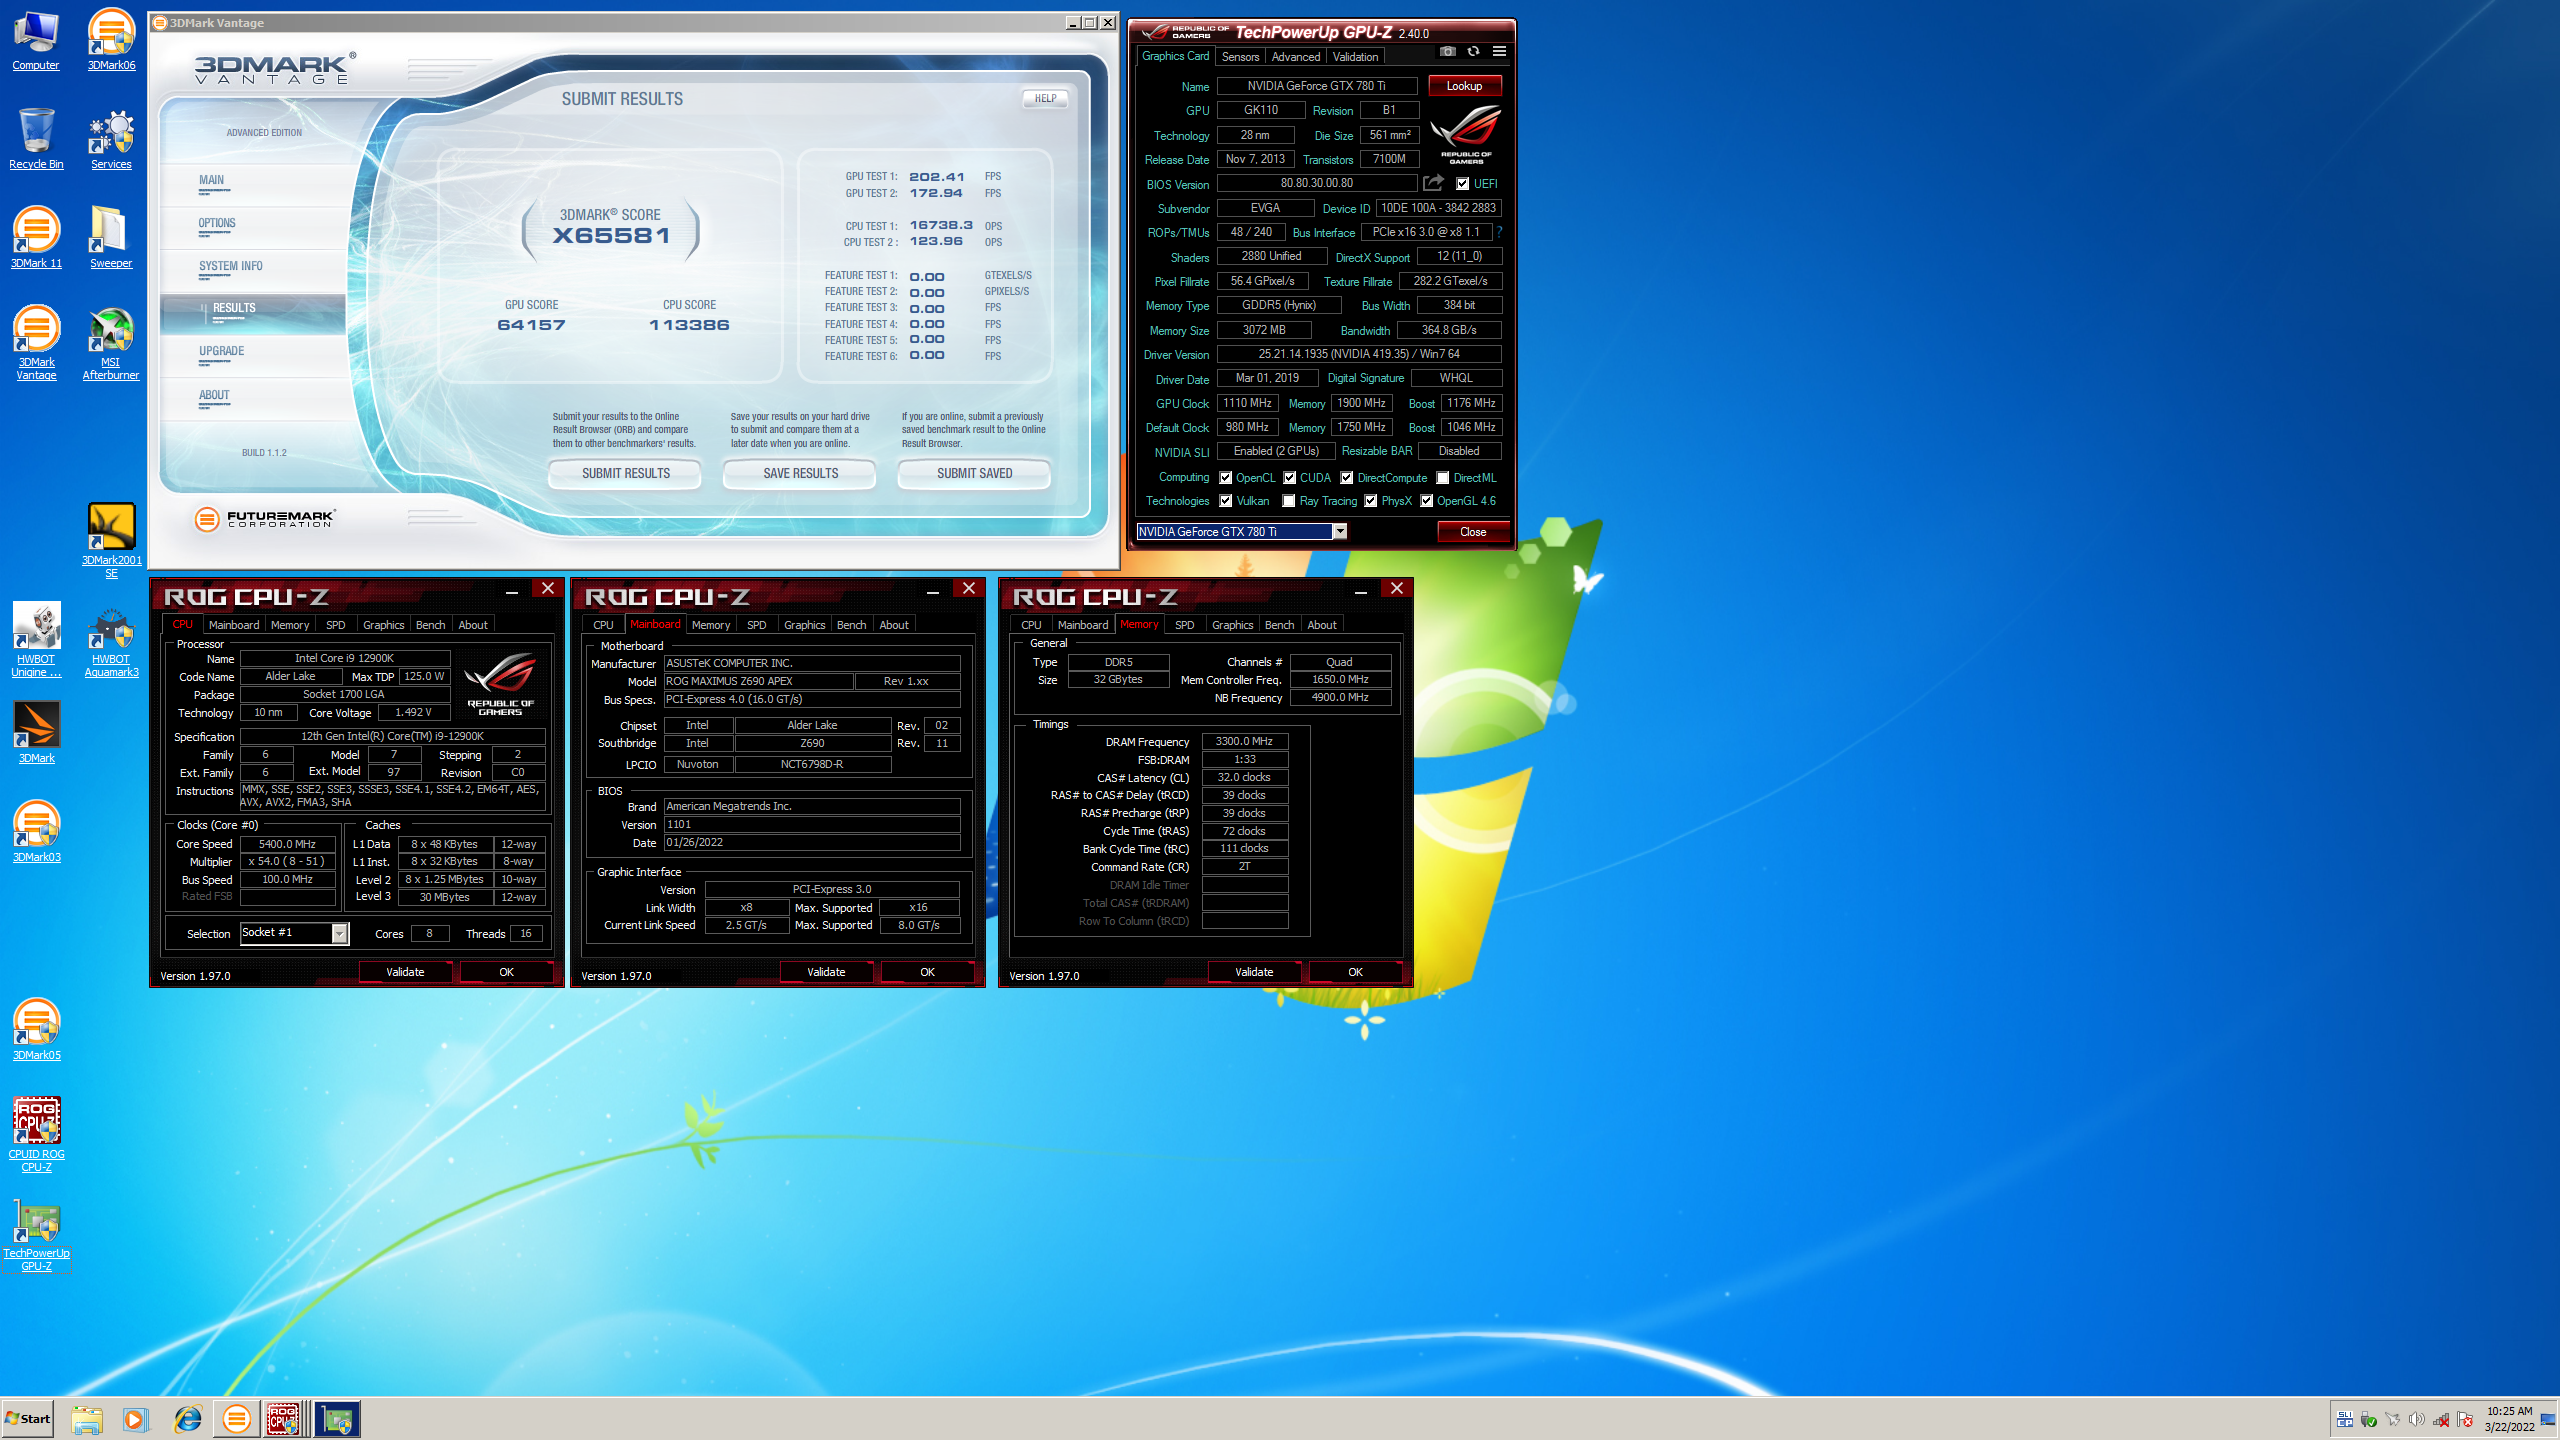Open the 3DMark06 desktop shortcut
The image size is (2560, 1440).
(x=111, y=40)
